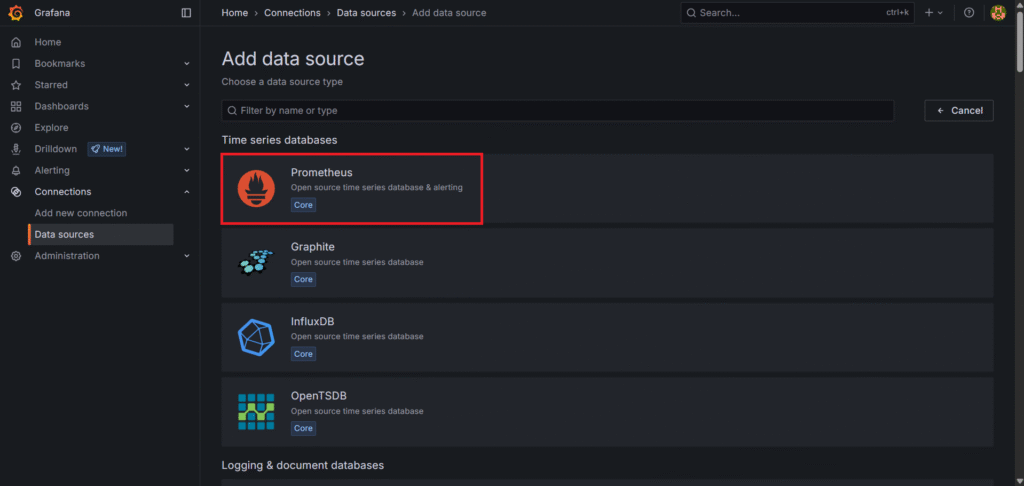Expand the Bookmarks section chevron
This screenshot has width=1024, height=486.
click(187, 63)
